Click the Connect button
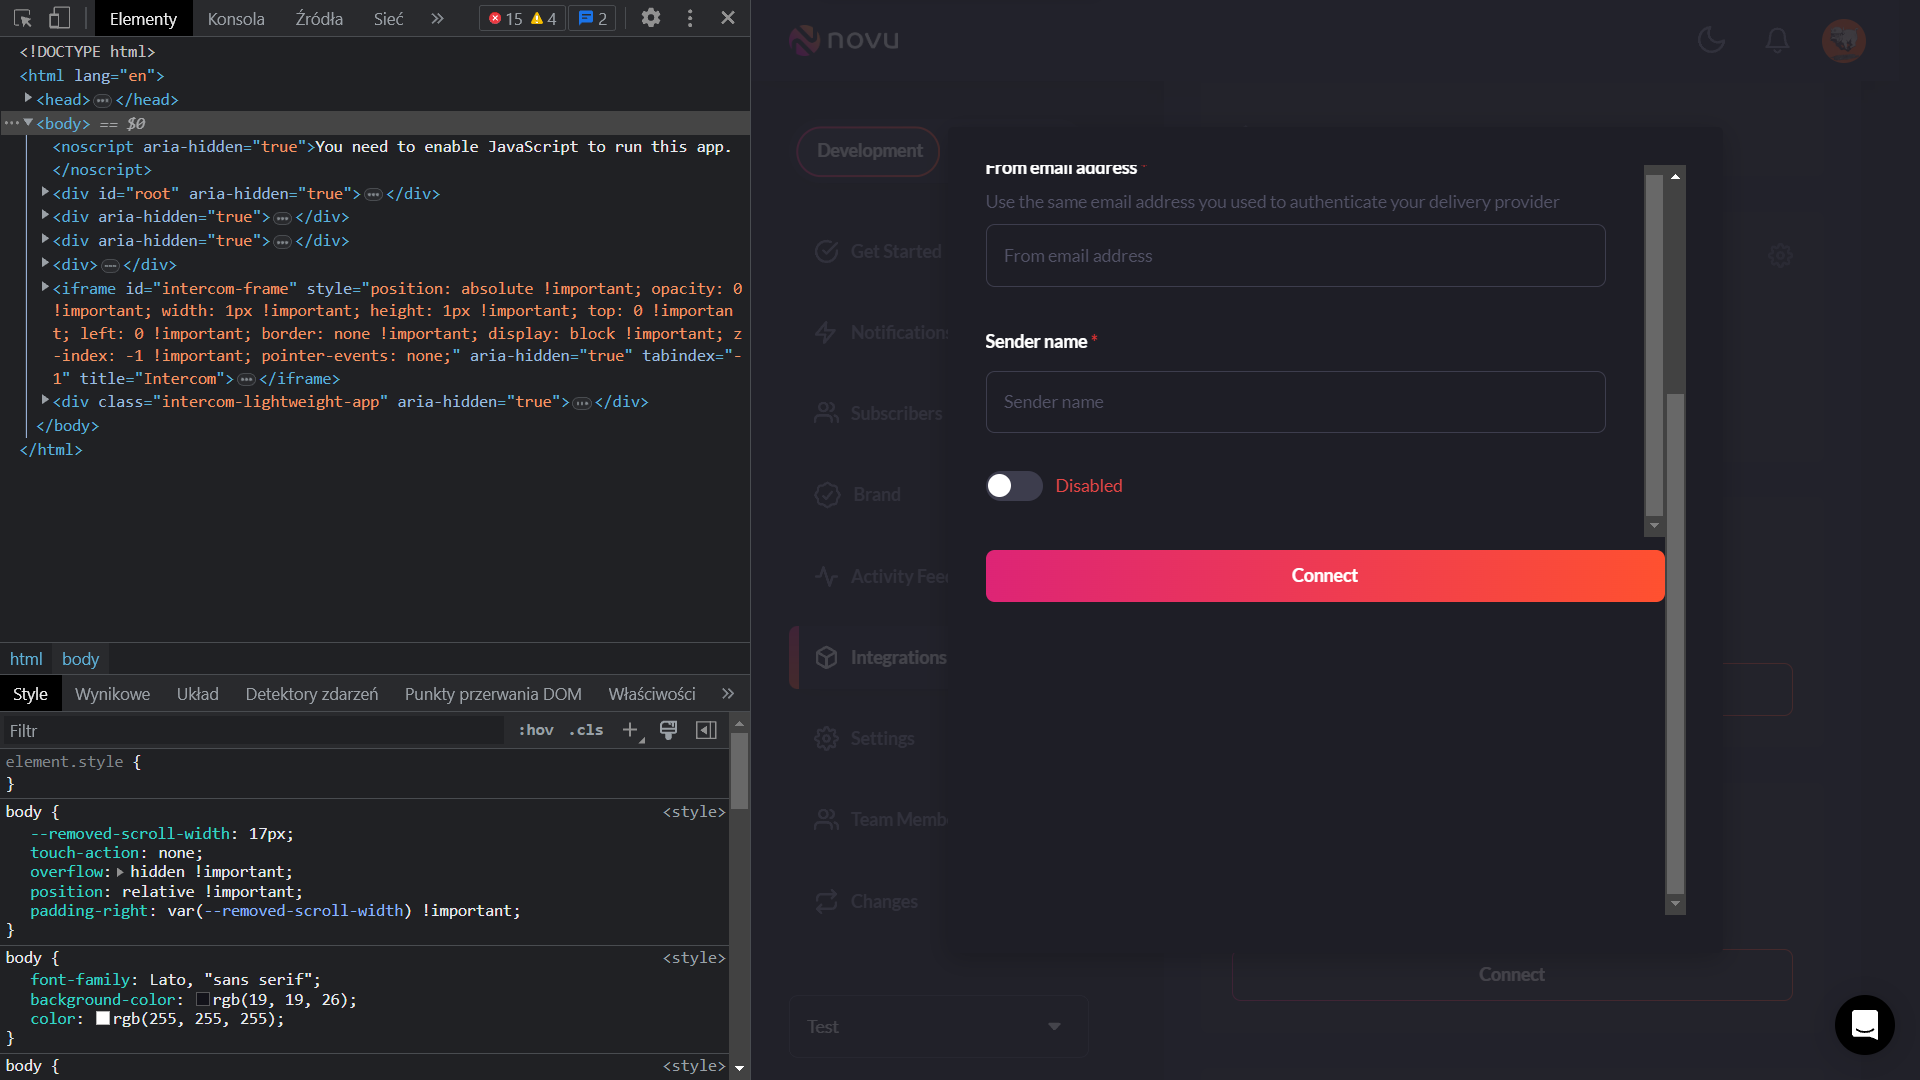Image resolution: width=1920 pixels, height=1080 pixels. coord(1324,576)
